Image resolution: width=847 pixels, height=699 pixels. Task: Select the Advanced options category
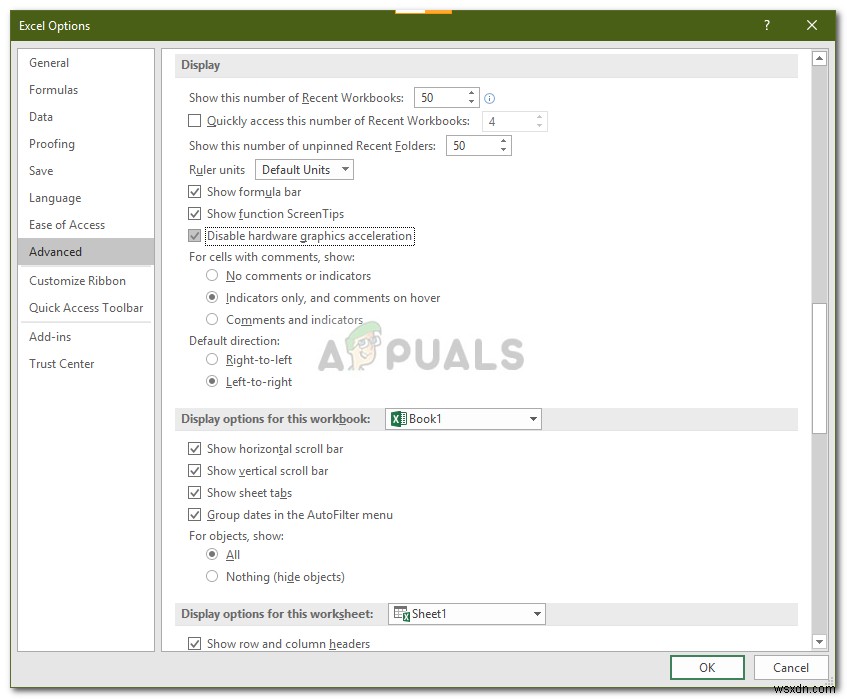tap(86, 252)
